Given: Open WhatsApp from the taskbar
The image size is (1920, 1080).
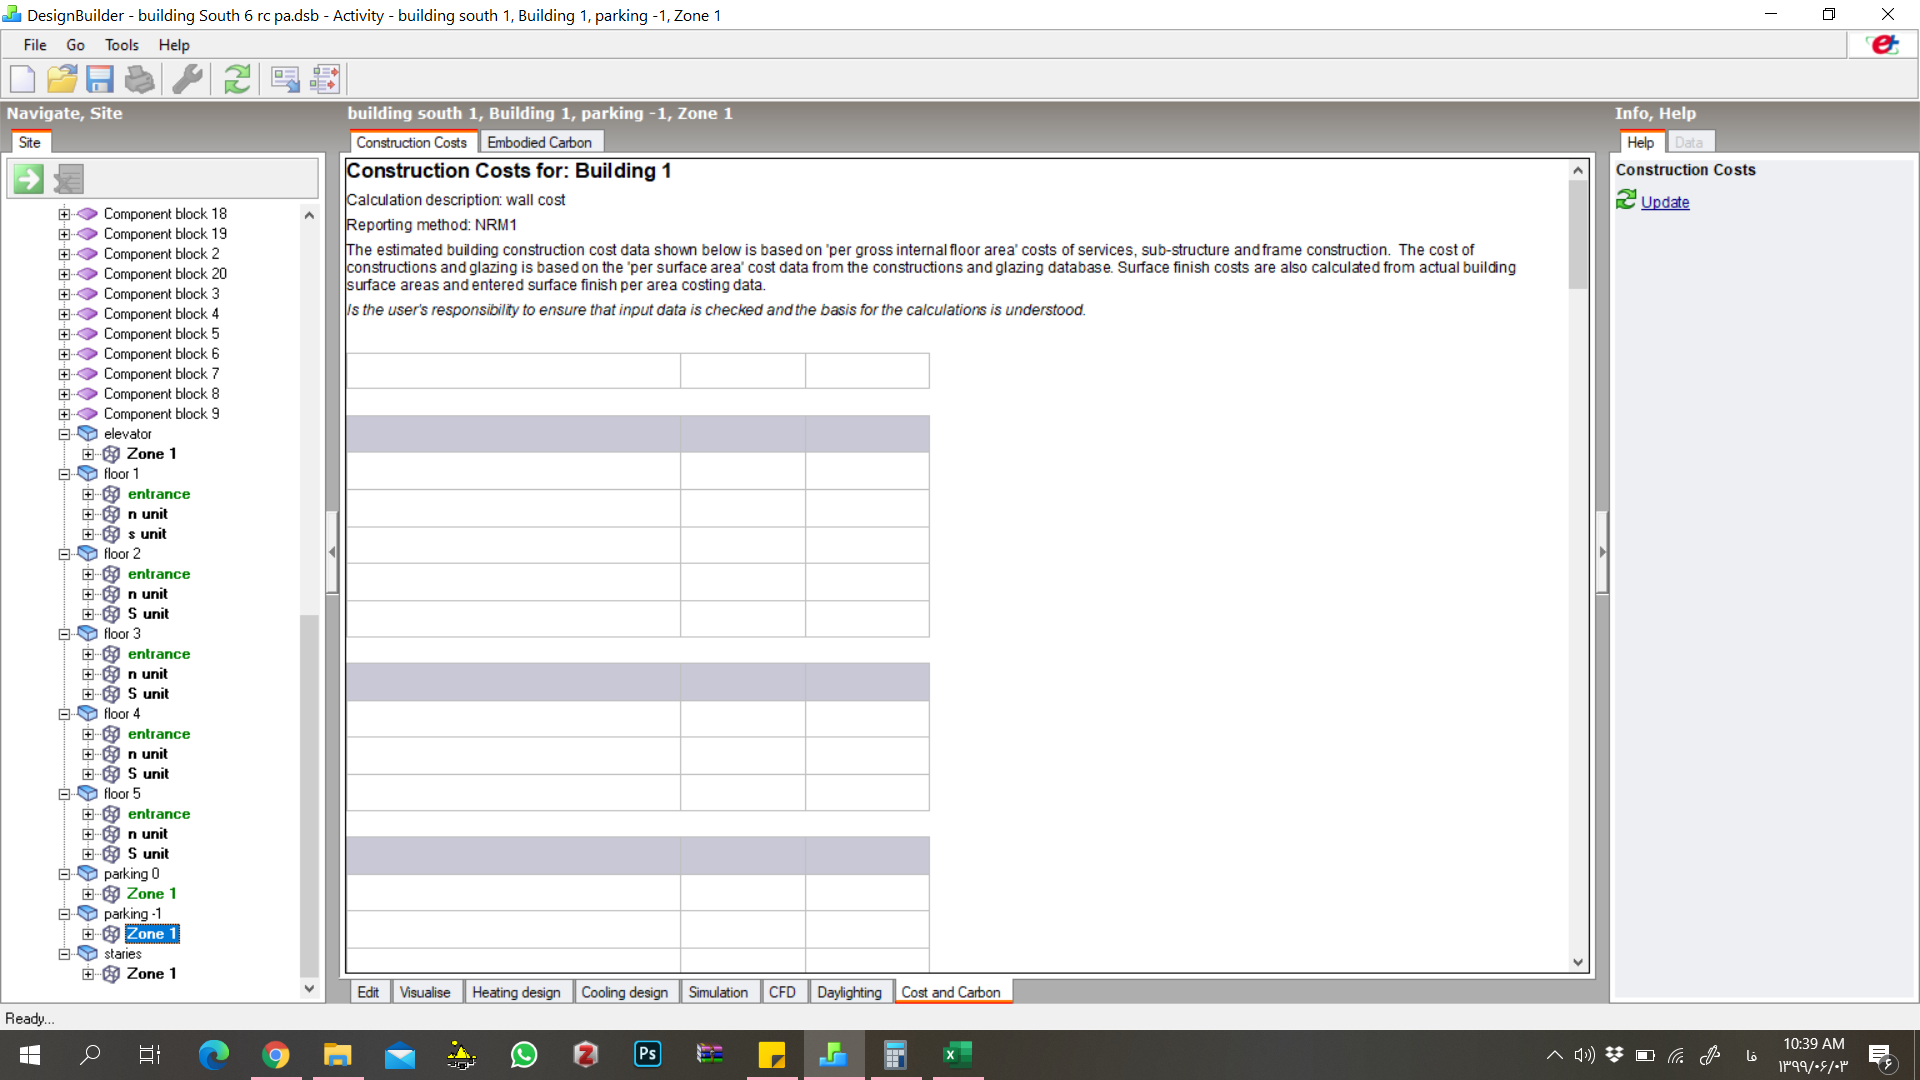Looking at the screenshot, I should (x=524, y=1055).
